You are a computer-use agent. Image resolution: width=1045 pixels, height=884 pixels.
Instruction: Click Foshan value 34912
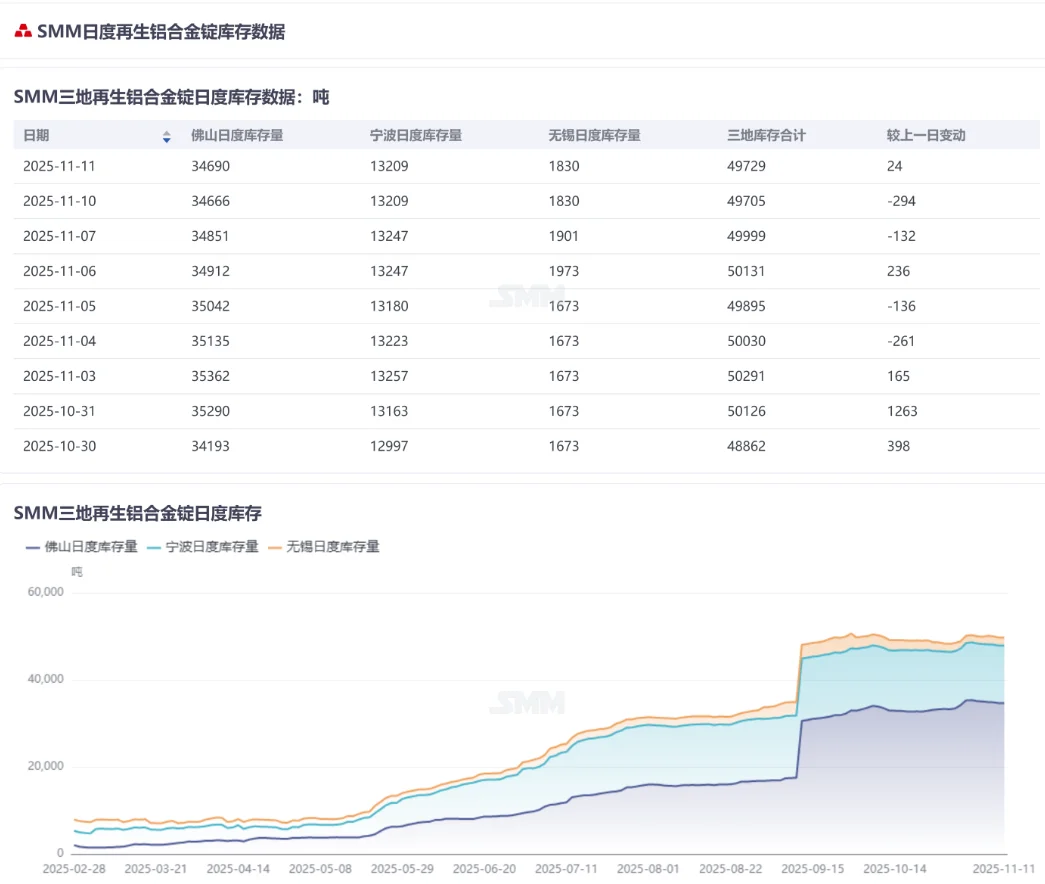pos(211,271)
